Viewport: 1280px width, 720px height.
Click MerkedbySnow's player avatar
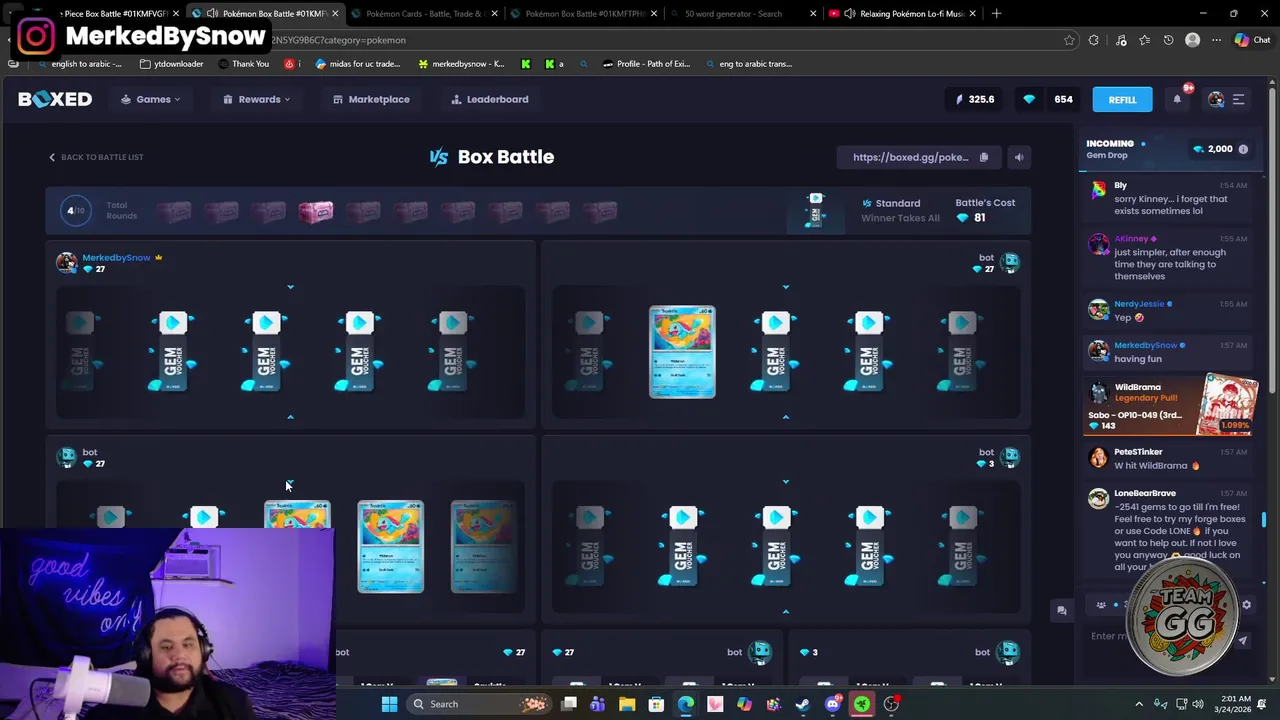pyautogui.click(x=66, y=262)
